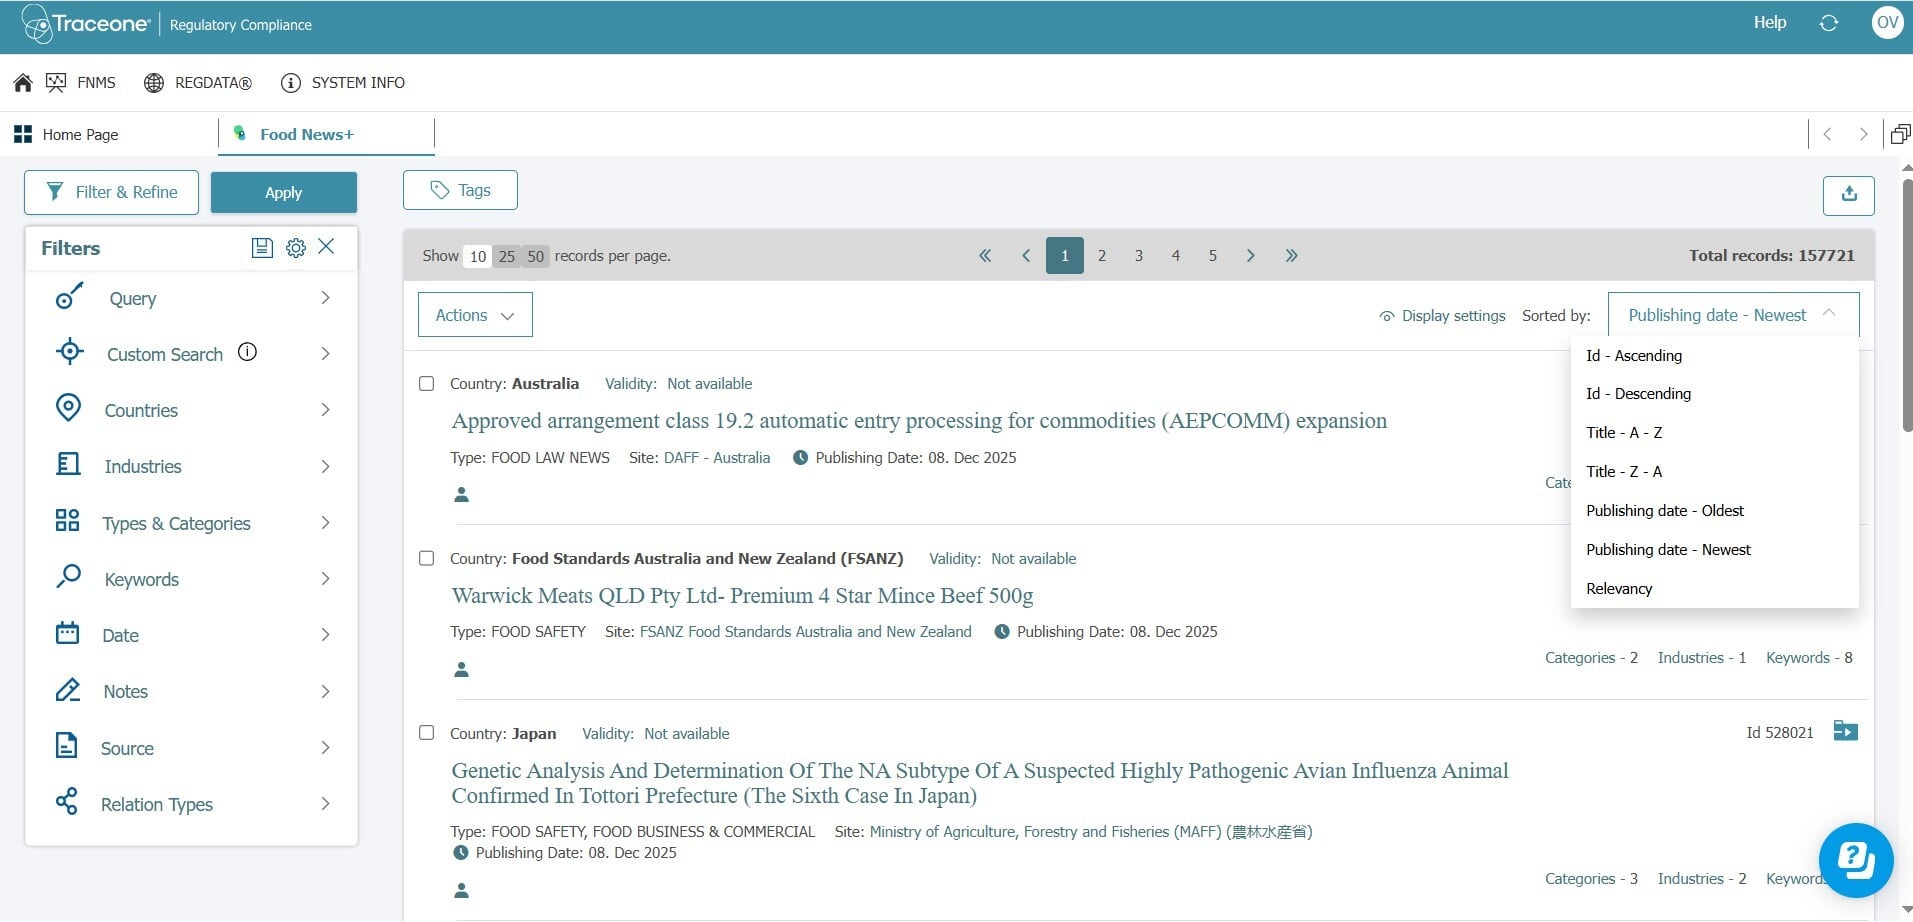Click the Keywords magnifier icon
The image size is (1913, 922).
pyautogui.click(x=68, y=577)
